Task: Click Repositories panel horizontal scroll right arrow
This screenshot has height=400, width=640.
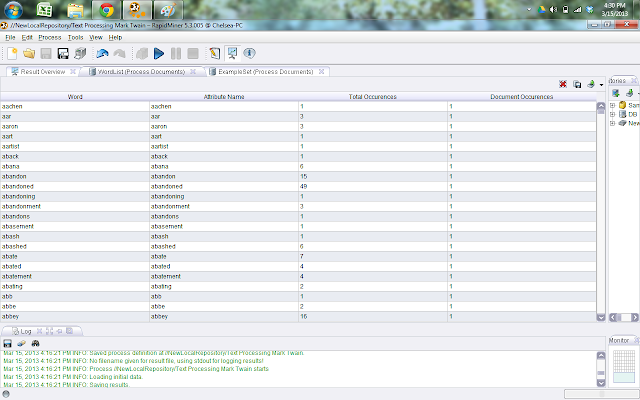Action: tap(635, 317)
